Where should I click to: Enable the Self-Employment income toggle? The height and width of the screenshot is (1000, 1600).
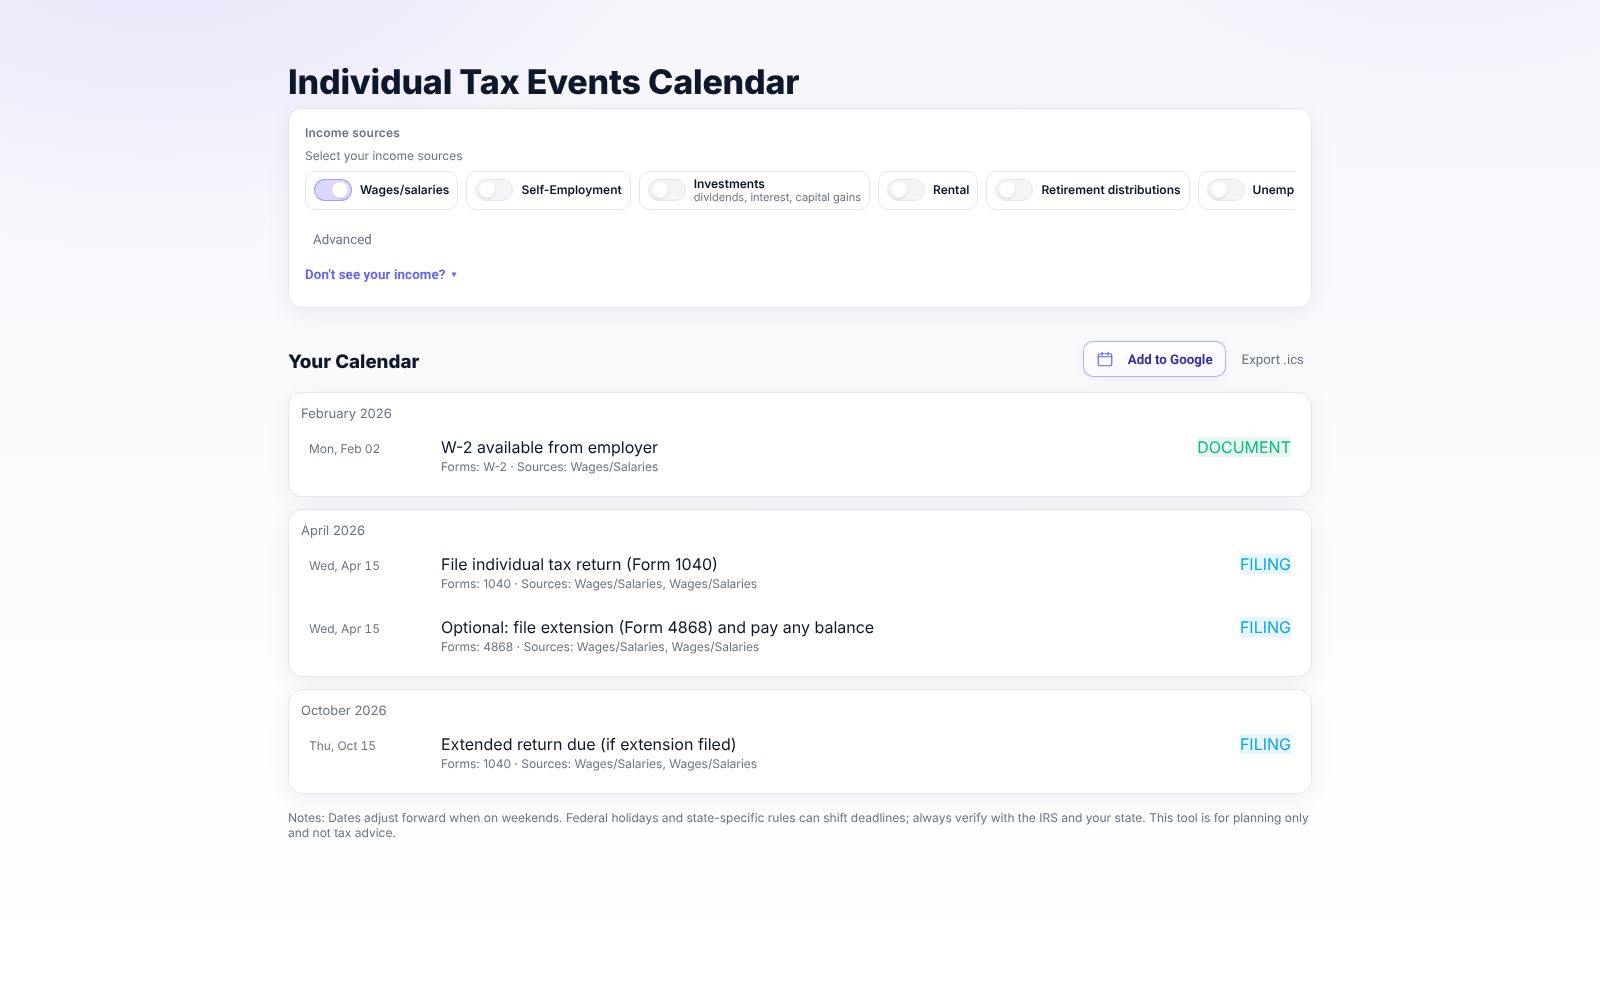(x=494, y=190)
